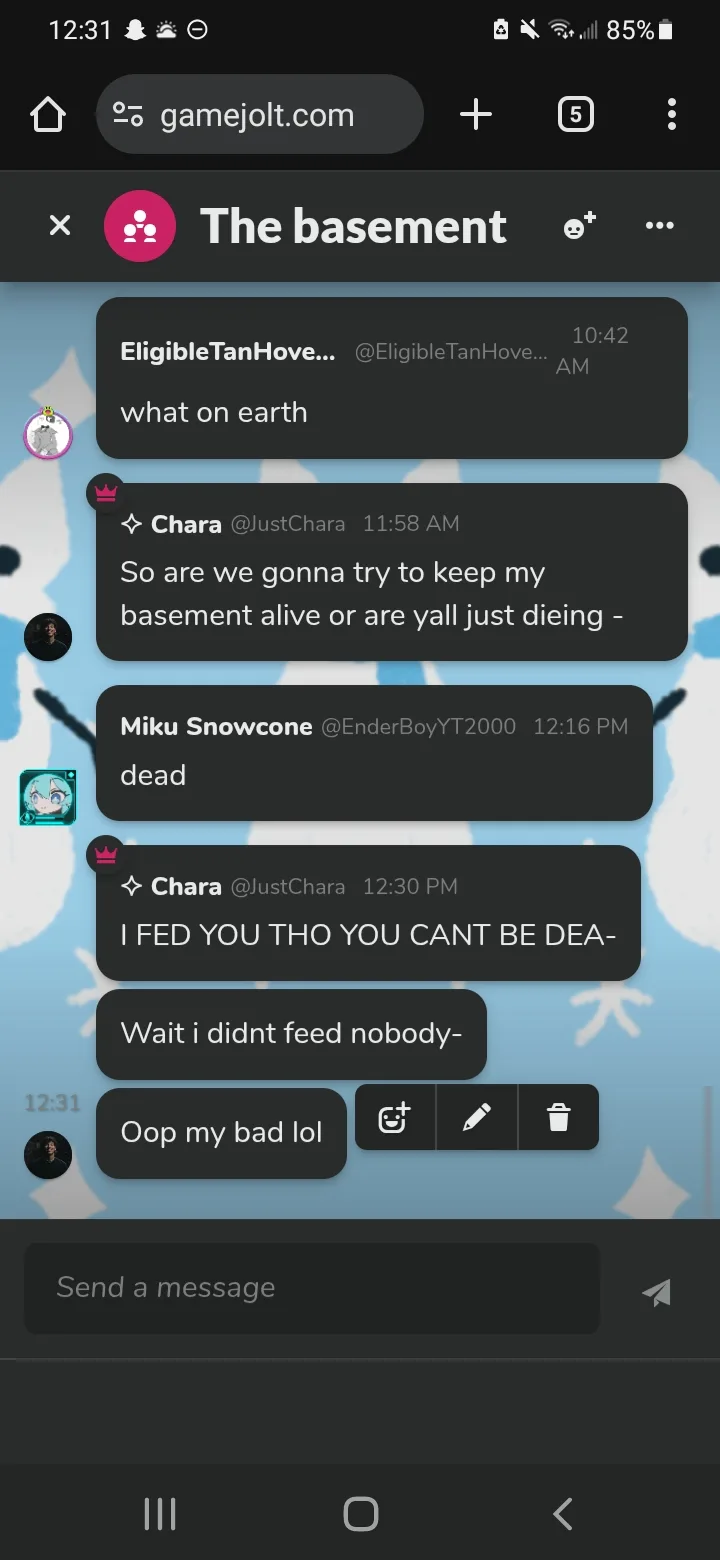Open the @EnderBoyYT2000 username link
This screenshot has height=1560, width=720.
[418, 727]
